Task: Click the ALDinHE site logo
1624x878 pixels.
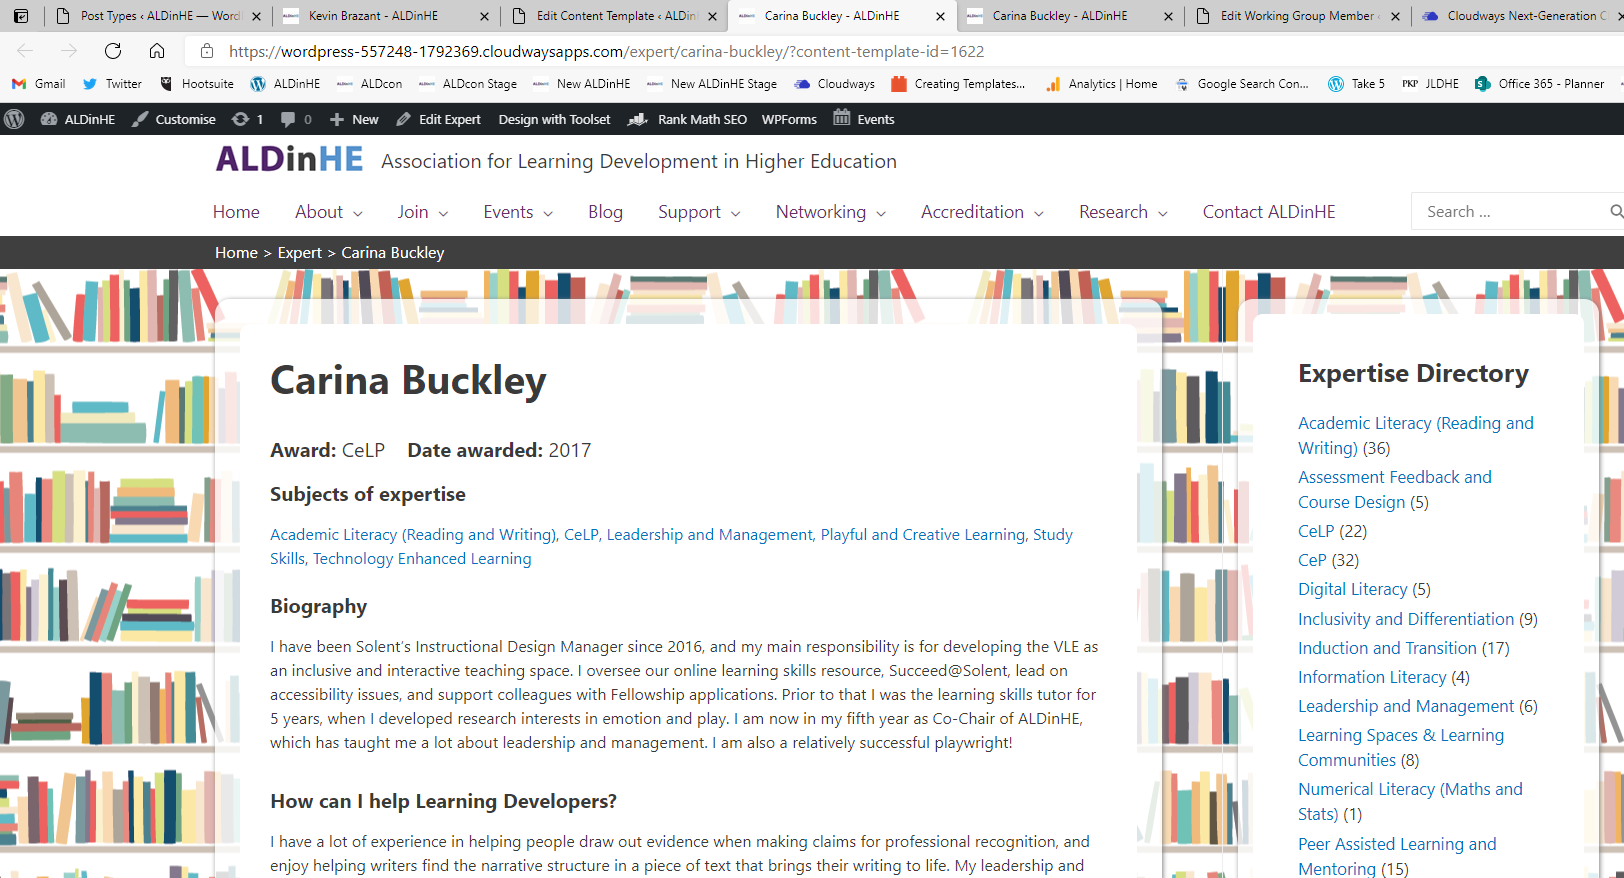Action: [290, 160]
